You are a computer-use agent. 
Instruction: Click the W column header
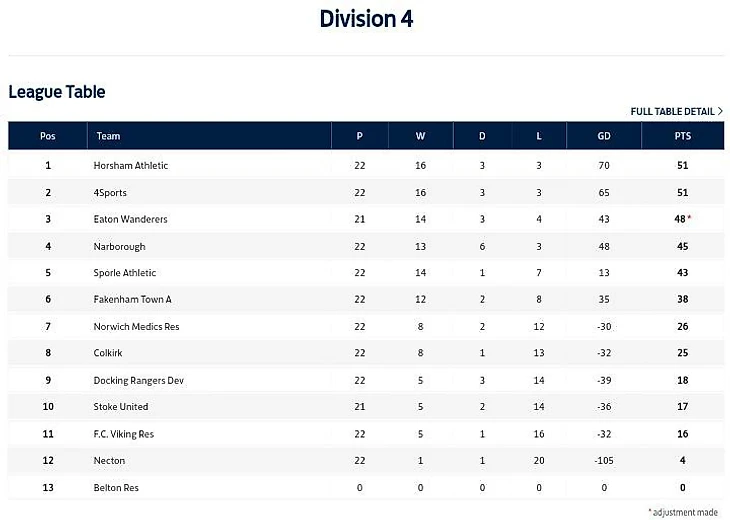pyautogui.click(x=420, y=136)
